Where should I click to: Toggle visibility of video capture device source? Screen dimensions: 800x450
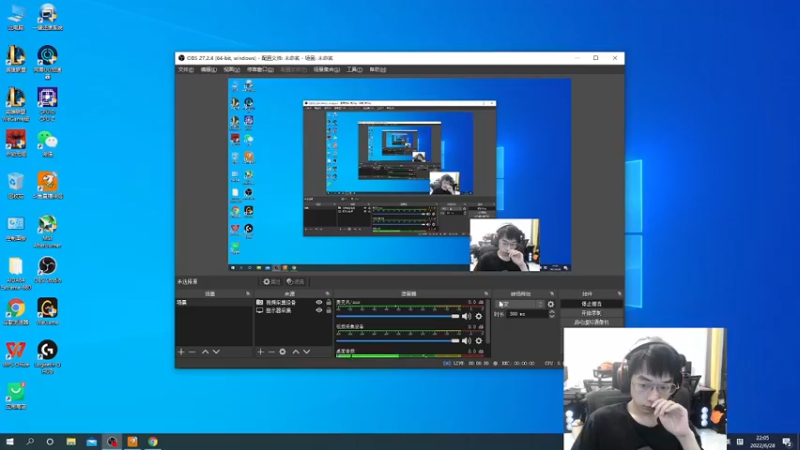click(319, 303)
